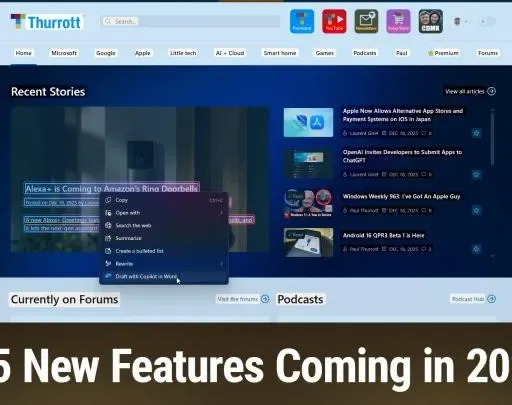Screen dimensions: 512x405
Task: Open the Microsoft nav tab
Action: pyautogui.click(x=64, y=53)
